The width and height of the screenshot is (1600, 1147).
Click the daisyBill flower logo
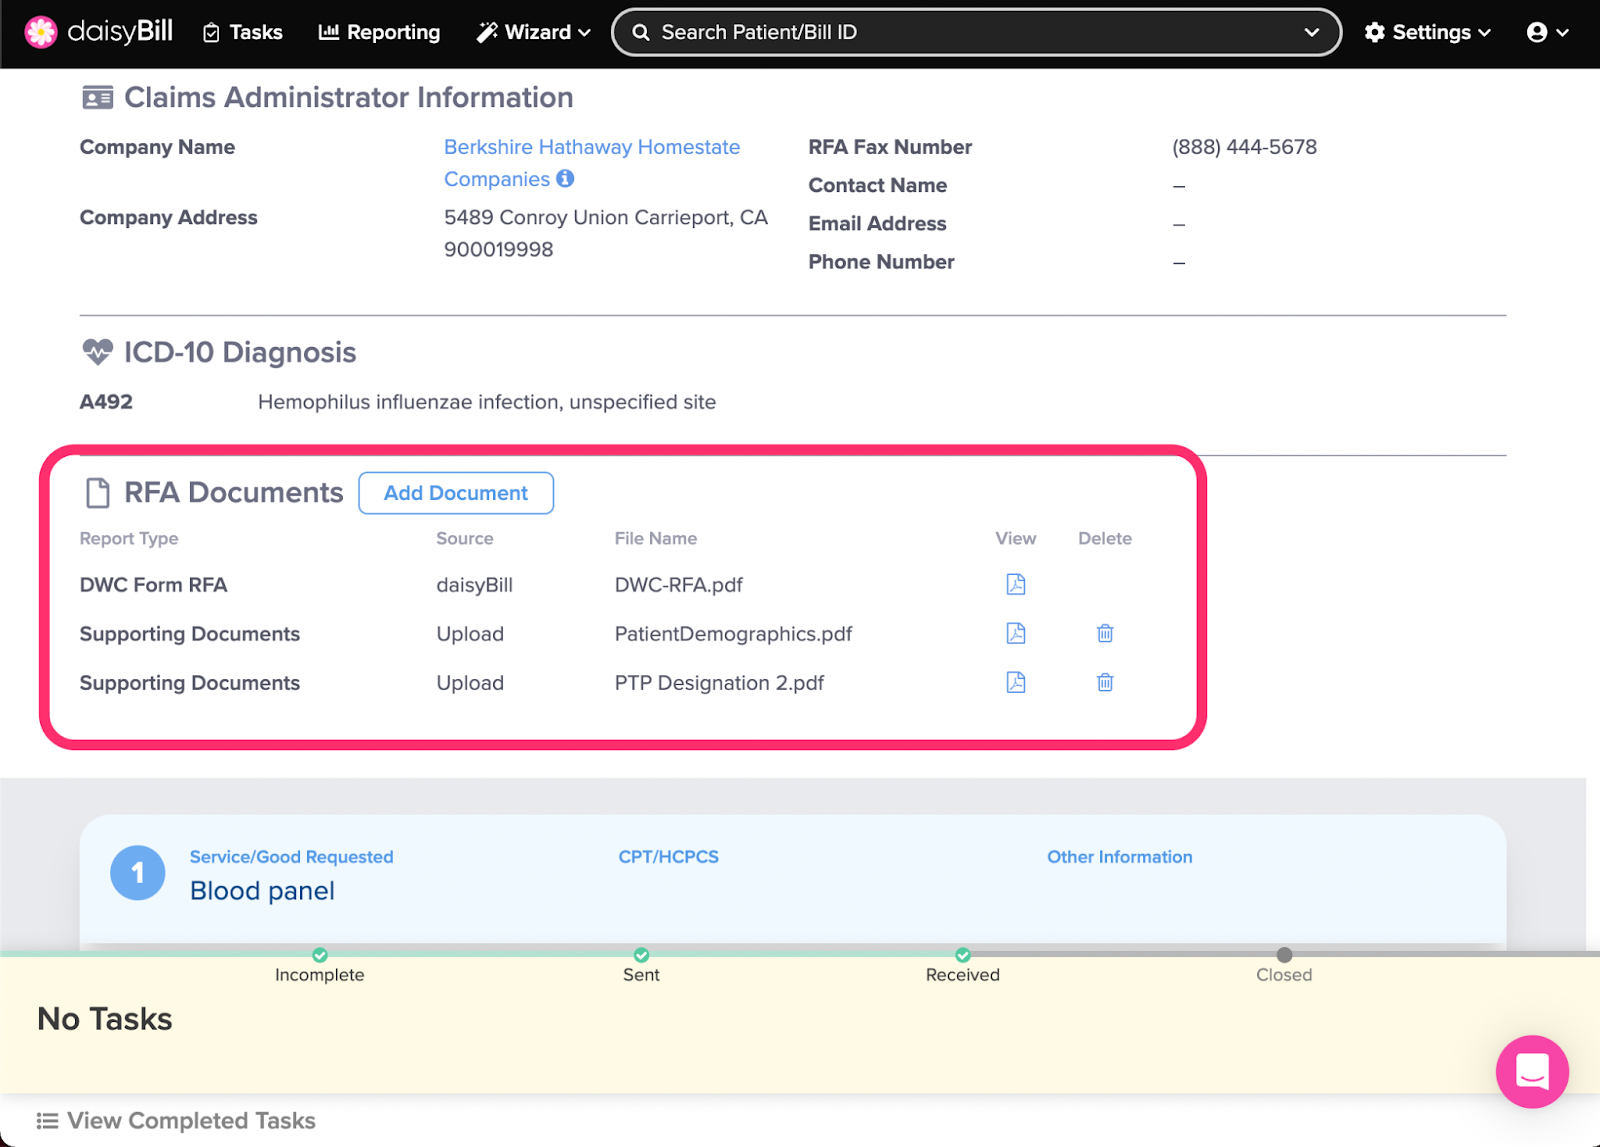tap(41, 32)
